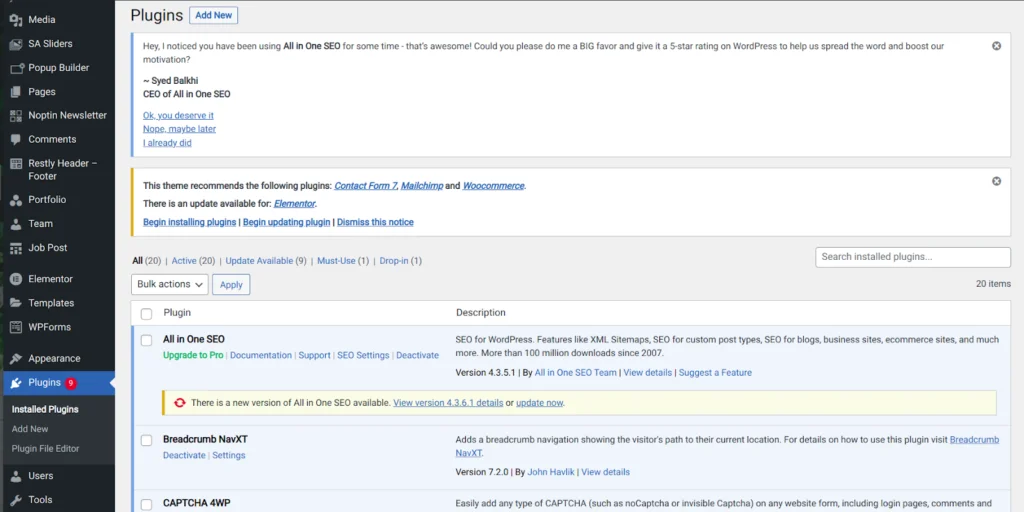Viewport: 1024px width, 512px height.
Task: Click the Restly Header – Footer icon
Action: tap(16, 164)
